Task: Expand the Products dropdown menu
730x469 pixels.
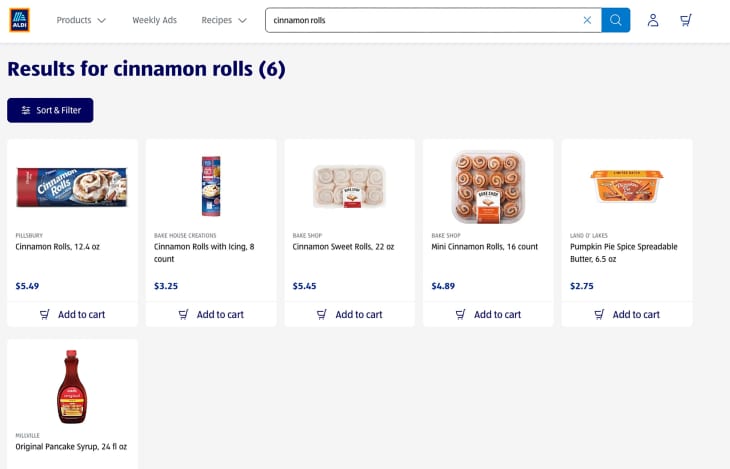Action: [x=81, y=20]
